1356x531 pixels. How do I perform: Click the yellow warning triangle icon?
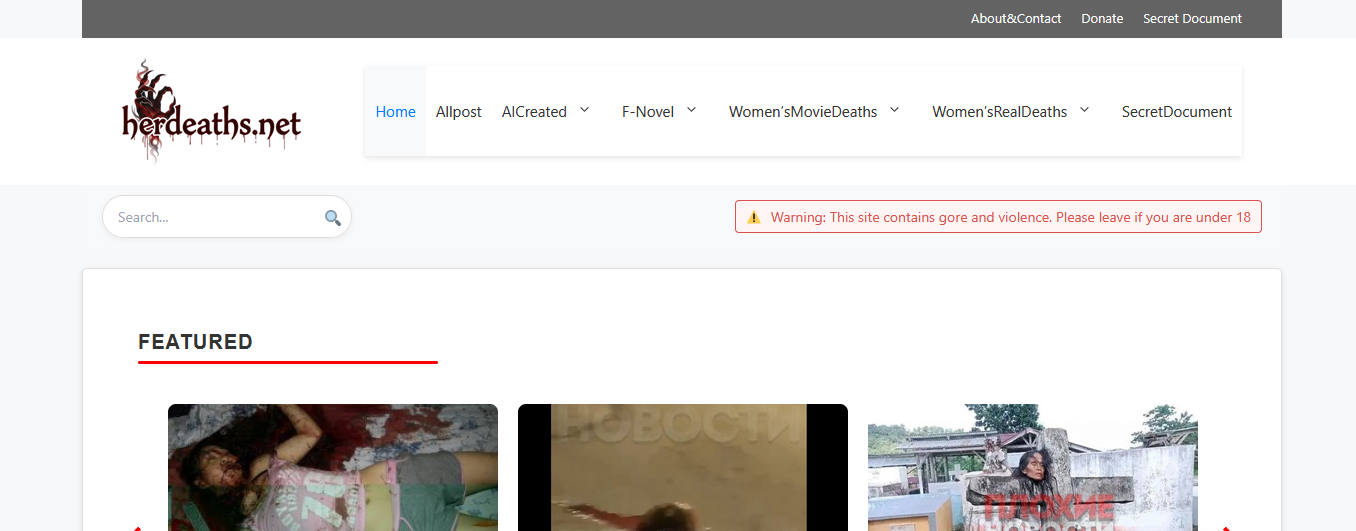(754, 217)
